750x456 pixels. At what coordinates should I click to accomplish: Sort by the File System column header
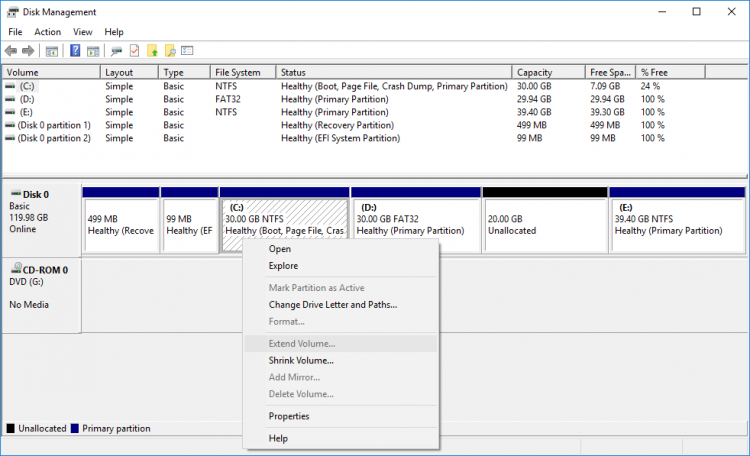pyautogui.click(x=243, y=72)
